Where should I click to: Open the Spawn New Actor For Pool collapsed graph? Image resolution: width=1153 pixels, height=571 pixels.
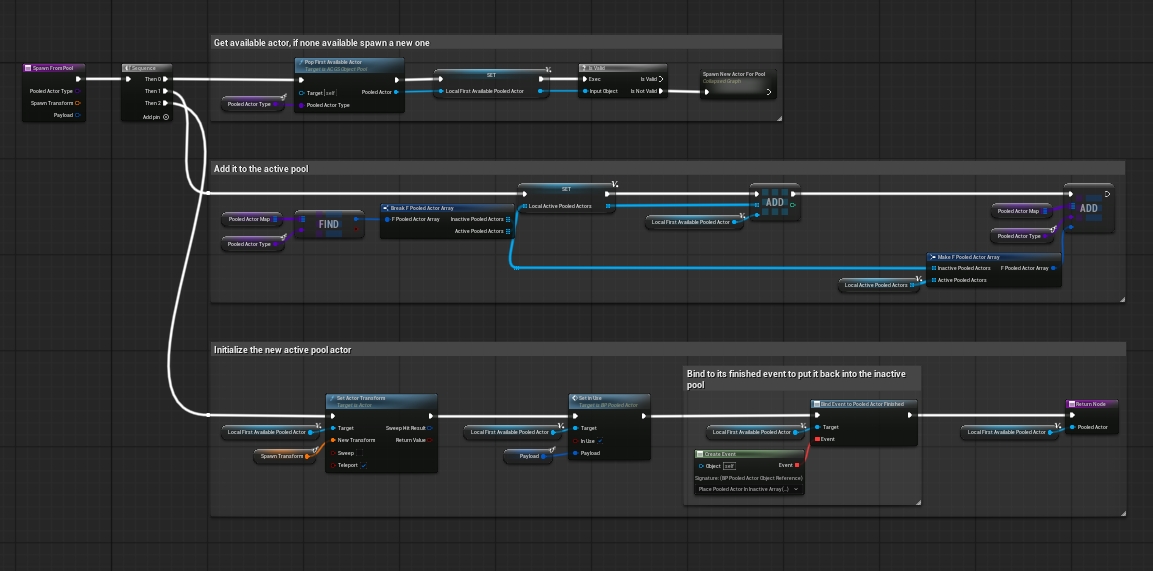coord(736,79)
